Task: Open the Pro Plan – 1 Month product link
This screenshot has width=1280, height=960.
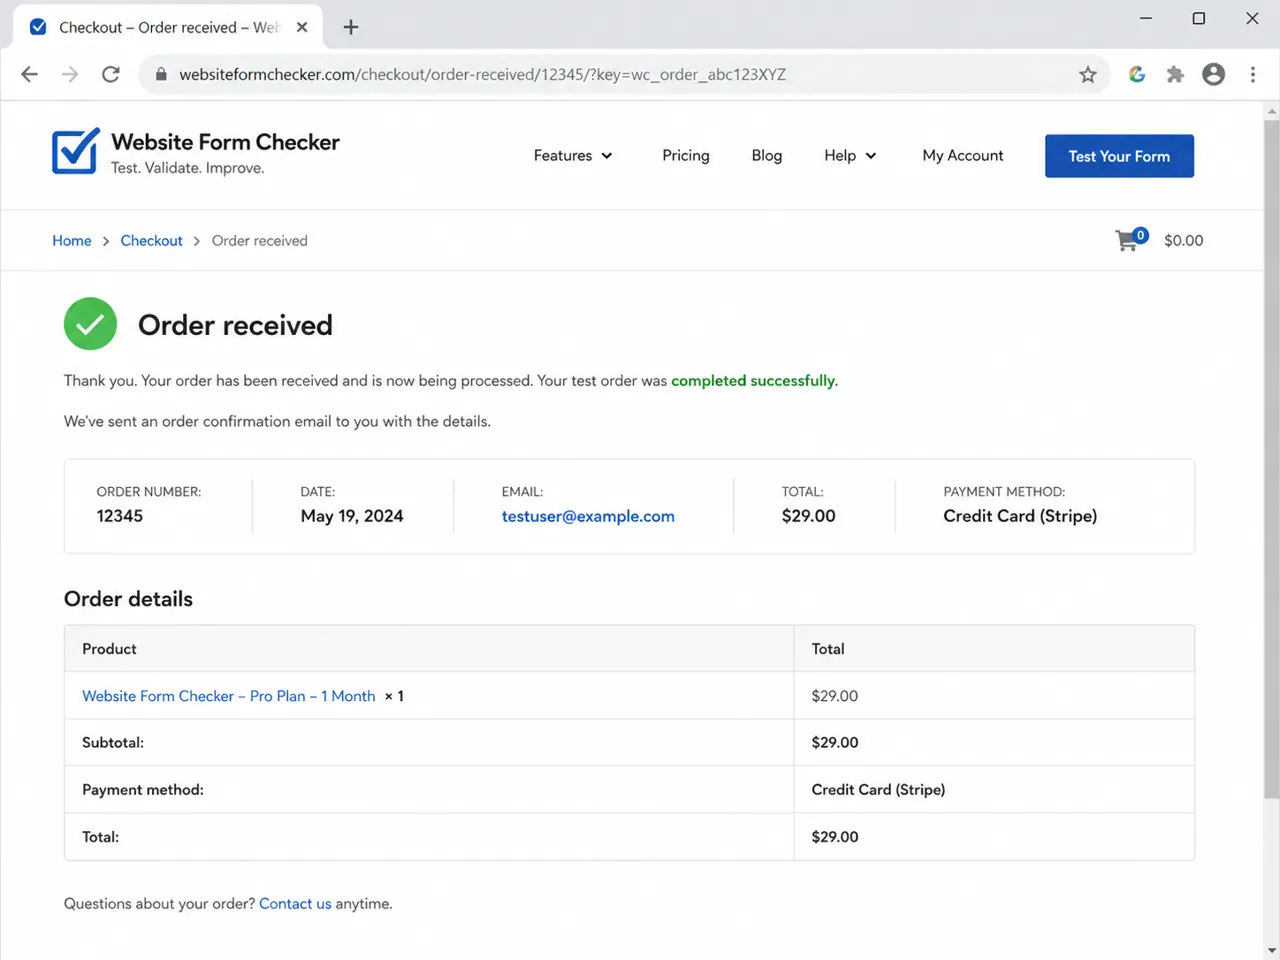Action: click(x=229, y=696)
